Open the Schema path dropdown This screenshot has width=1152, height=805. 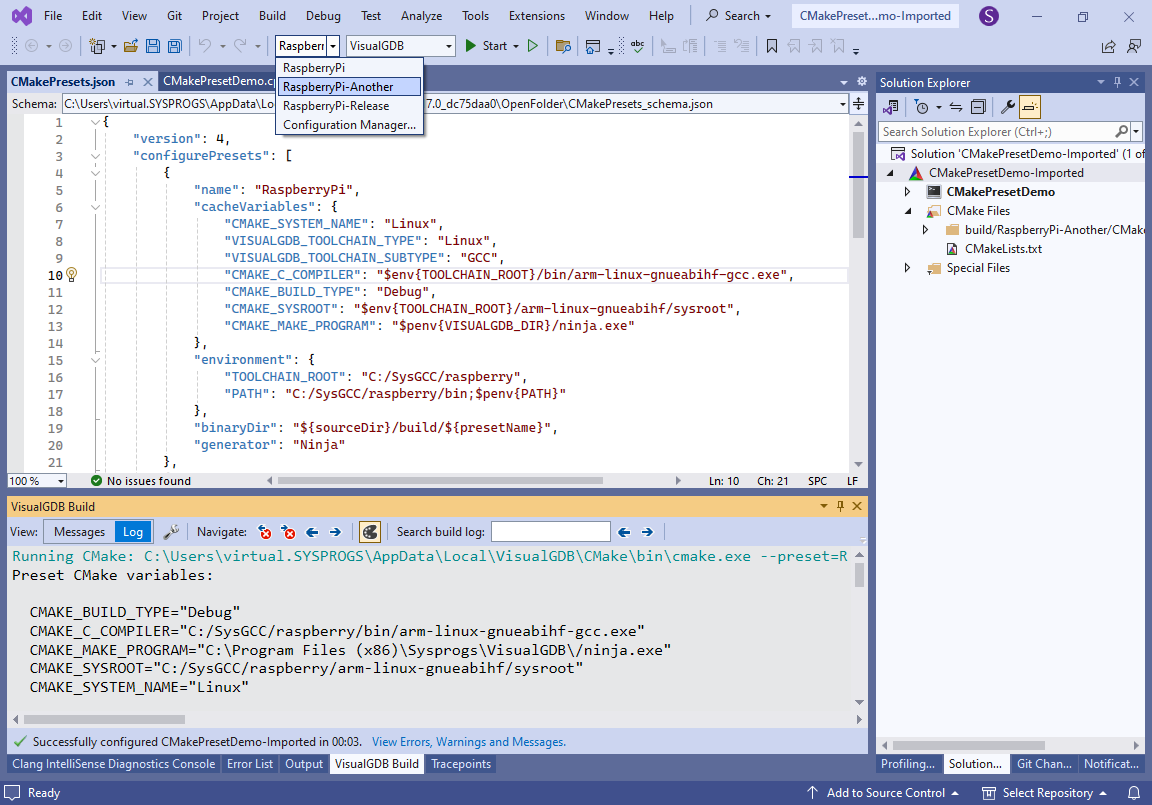[843, 104]
